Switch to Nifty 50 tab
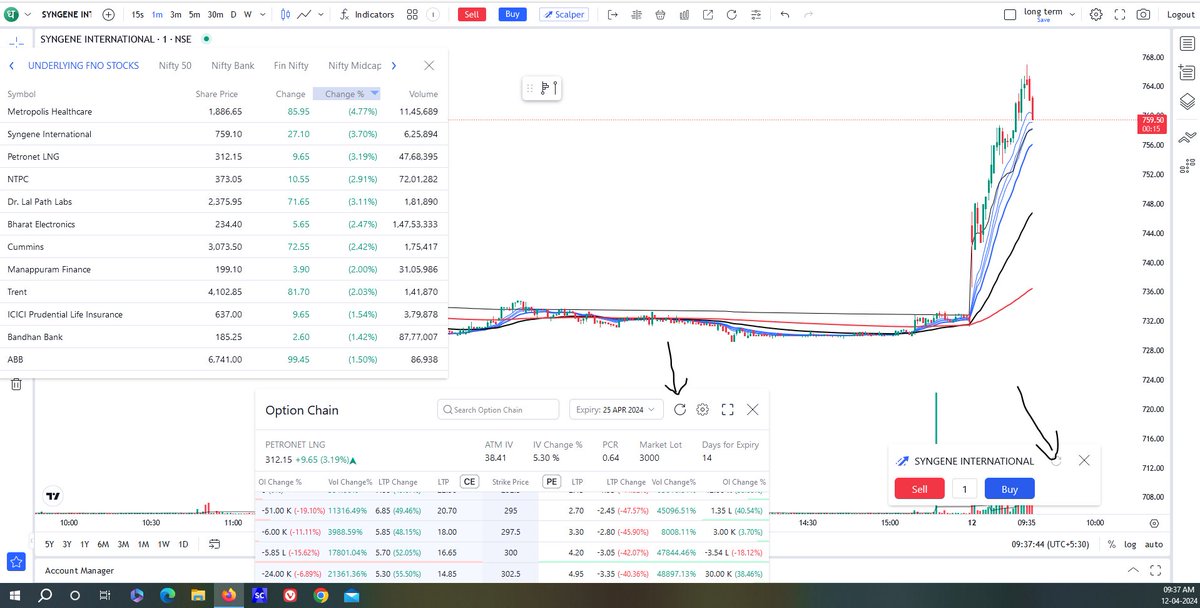 point(175,65)
